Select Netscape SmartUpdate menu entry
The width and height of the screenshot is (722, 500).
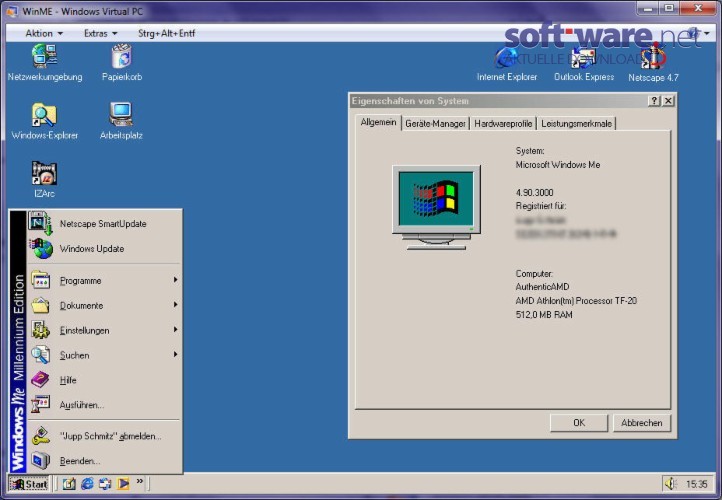pyautogui.click(x=105, y=224)
